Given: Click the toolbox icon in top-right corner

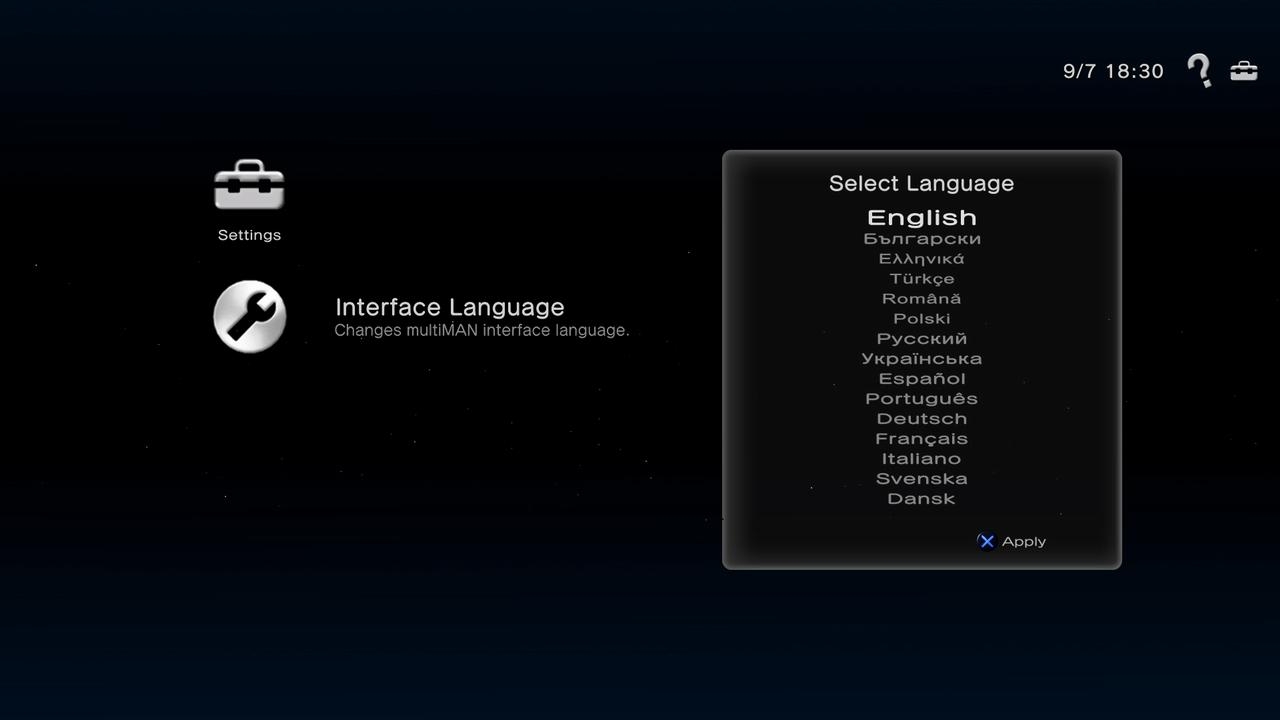Looking at the screenshot, I should click(1244, 70).
